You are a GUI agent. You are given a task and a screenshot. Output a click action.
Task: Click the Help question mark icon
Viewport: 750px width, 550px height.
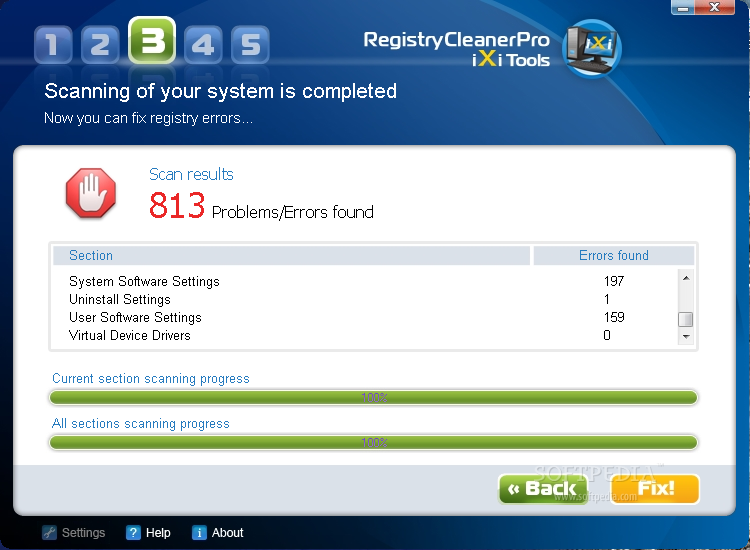tap(133, 532)
